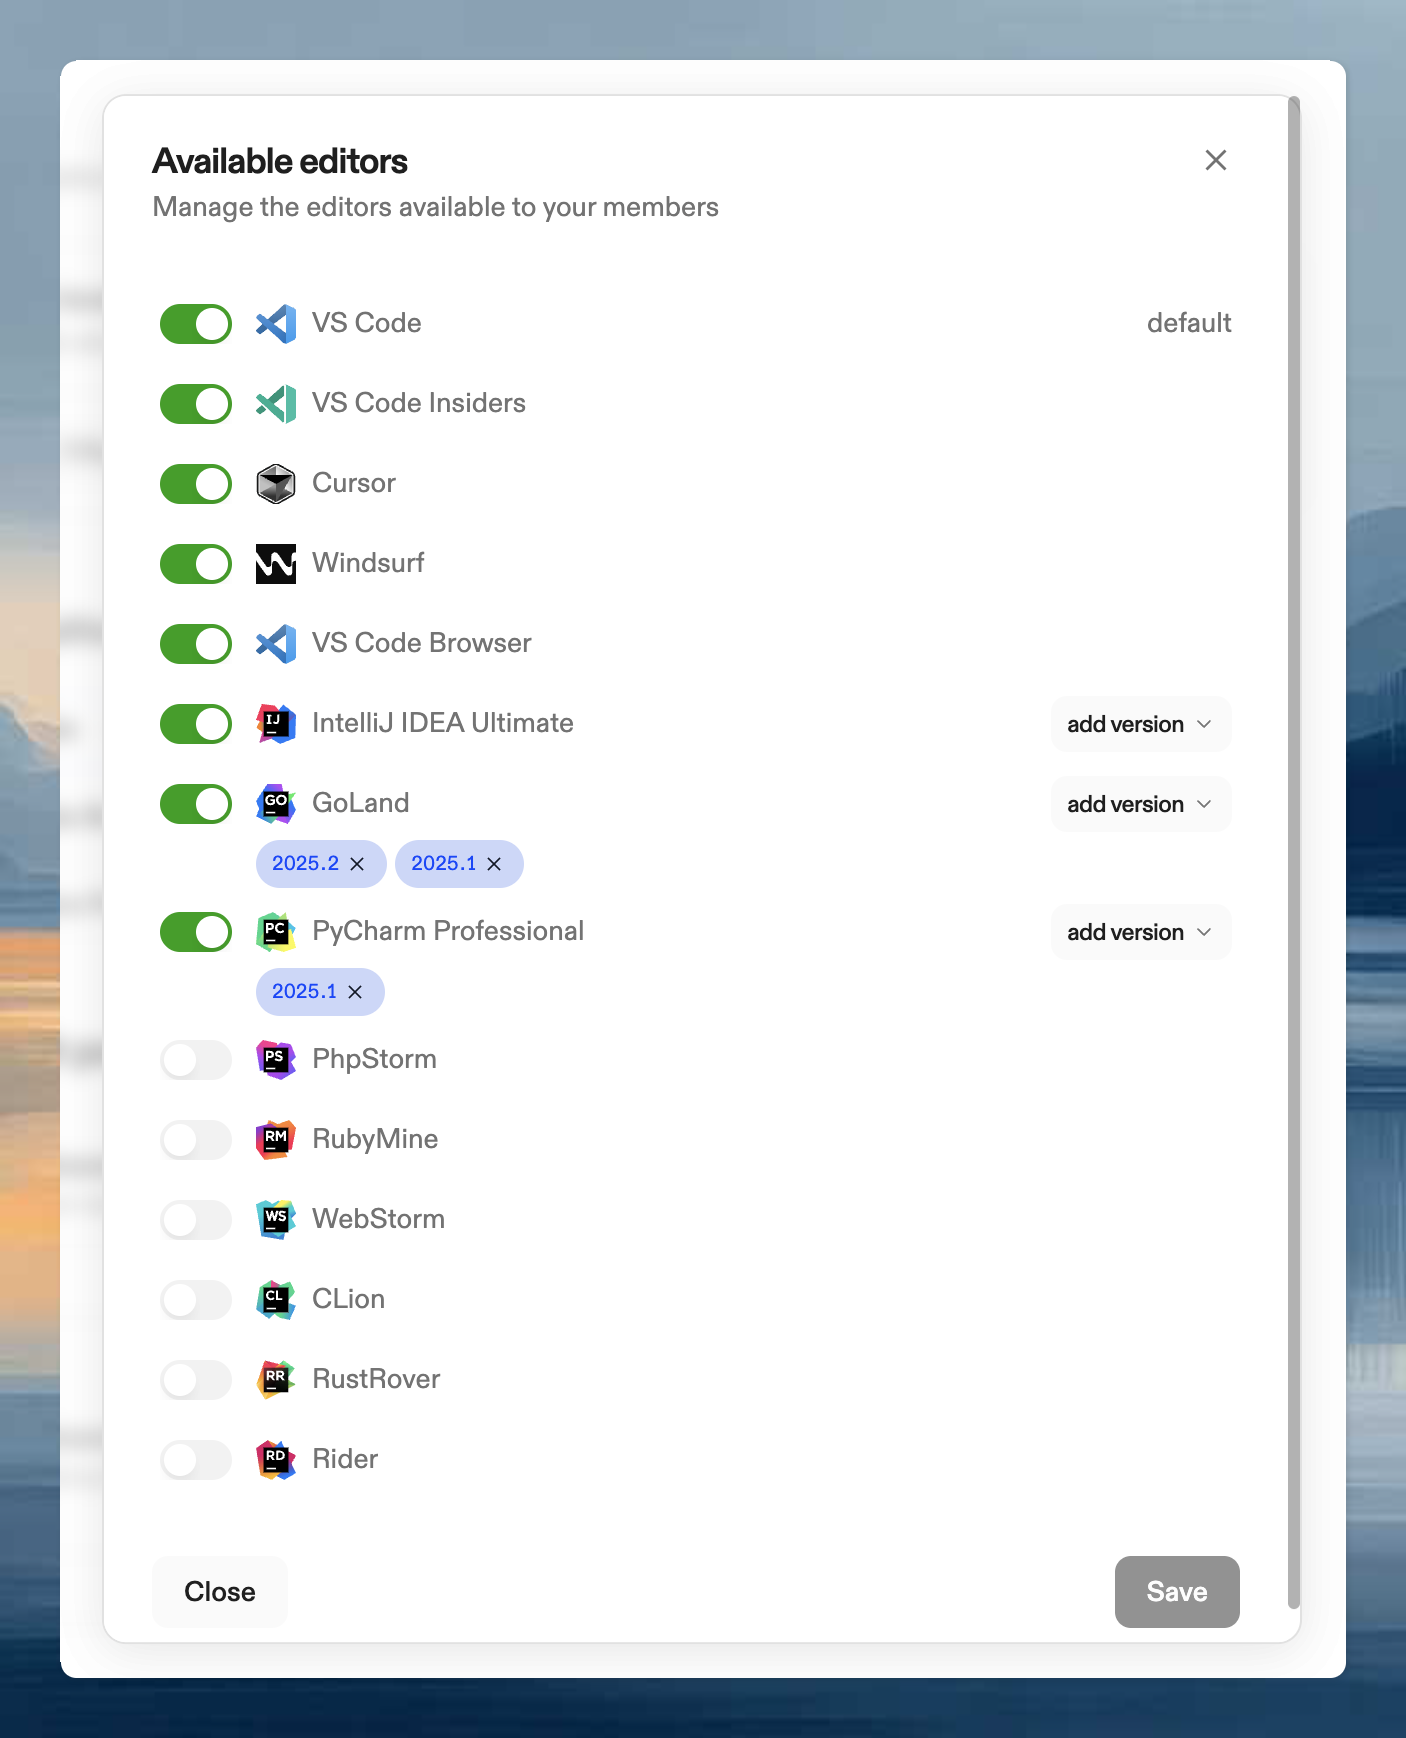Remove GoLand version 2025.1 tag
Screen dimensions: 1406x1738
(494, 864)
